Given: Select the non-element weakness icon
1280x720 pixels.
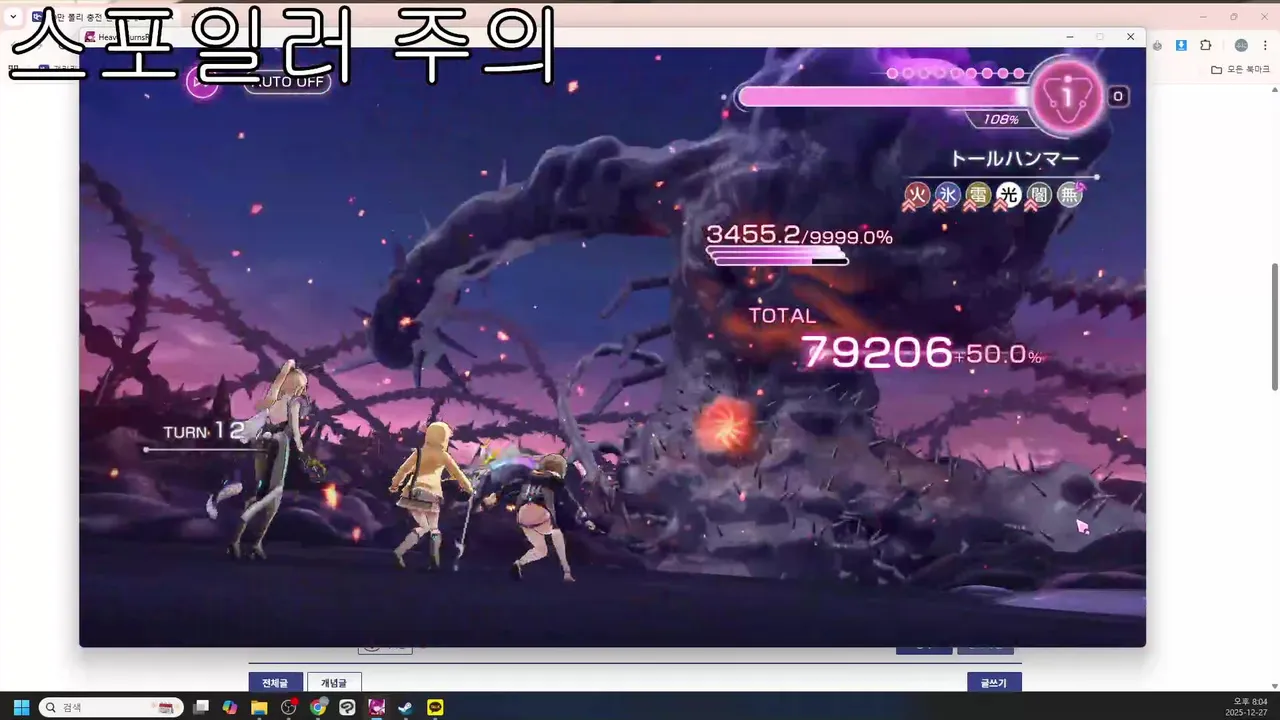Looking at the screenshot, I should pyautogui.click(x=1070, y=195).
